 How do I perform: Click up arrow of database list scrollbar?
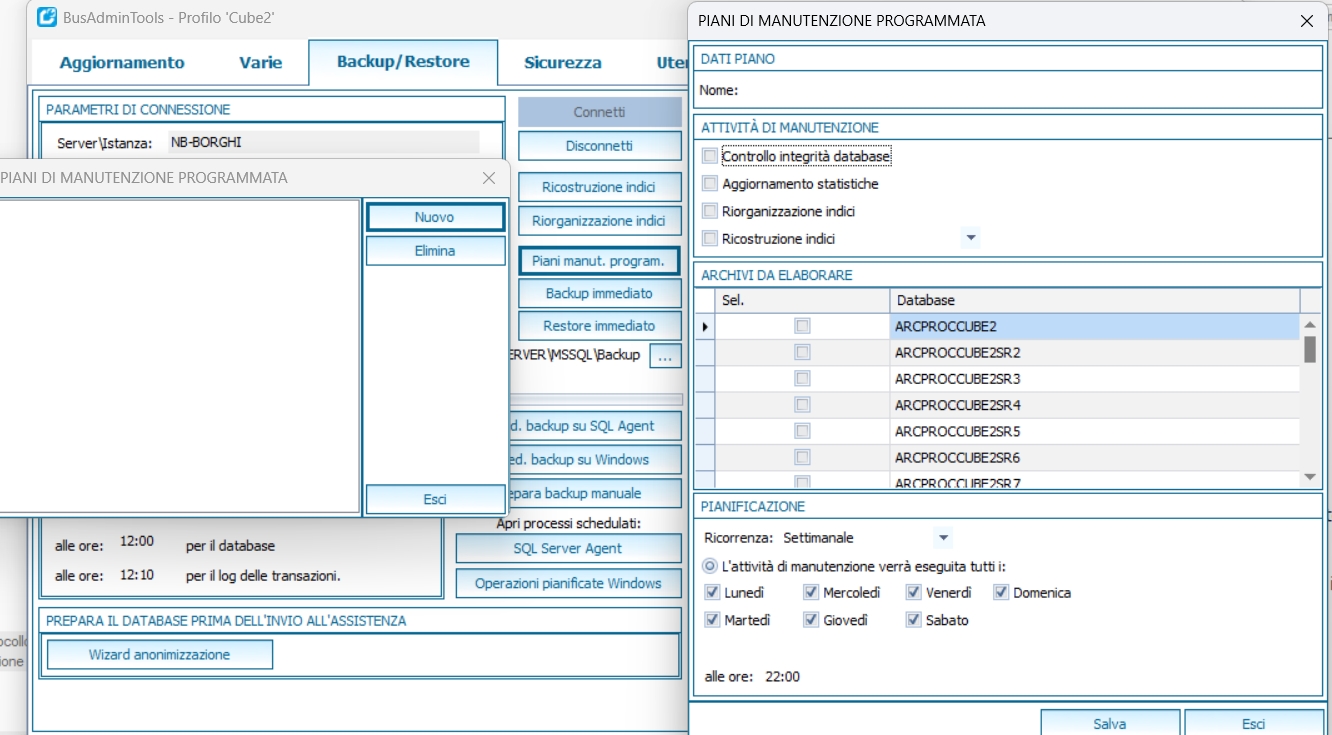(1310, 324)
